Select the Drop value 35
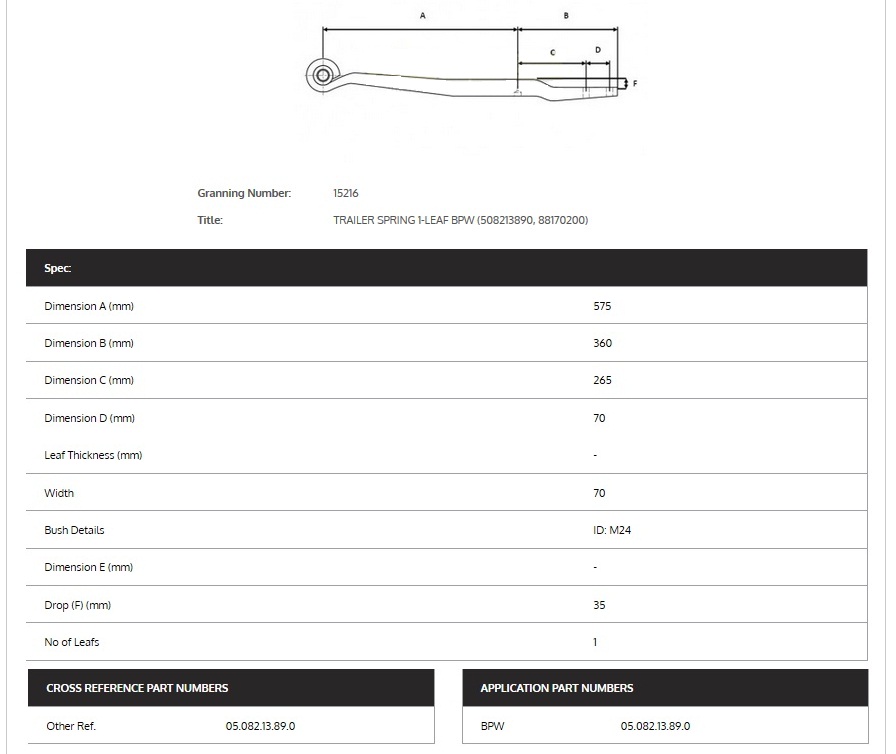This screenshot has height=754, width=896. pos(599,605)
